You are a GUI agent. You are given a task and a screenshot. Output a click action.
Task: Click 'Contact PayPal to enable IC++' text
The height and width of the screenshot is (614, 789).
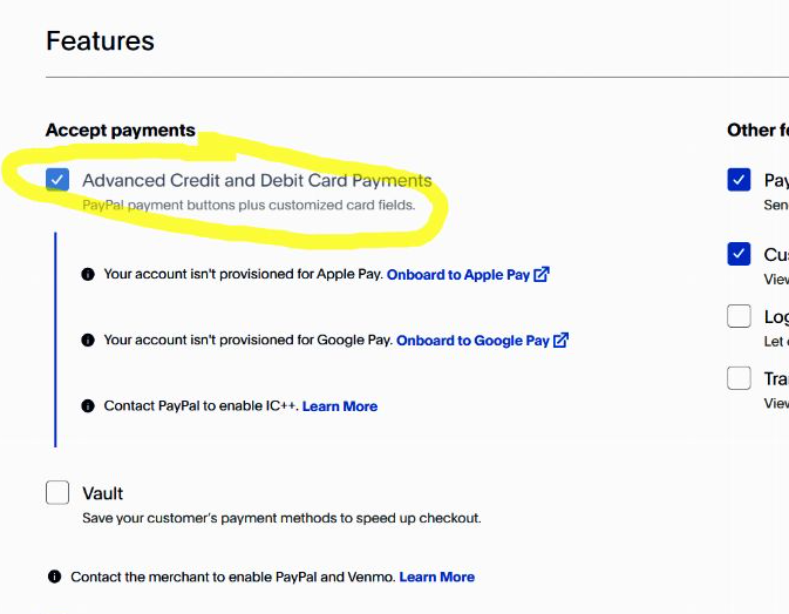(x=201, y=406)
